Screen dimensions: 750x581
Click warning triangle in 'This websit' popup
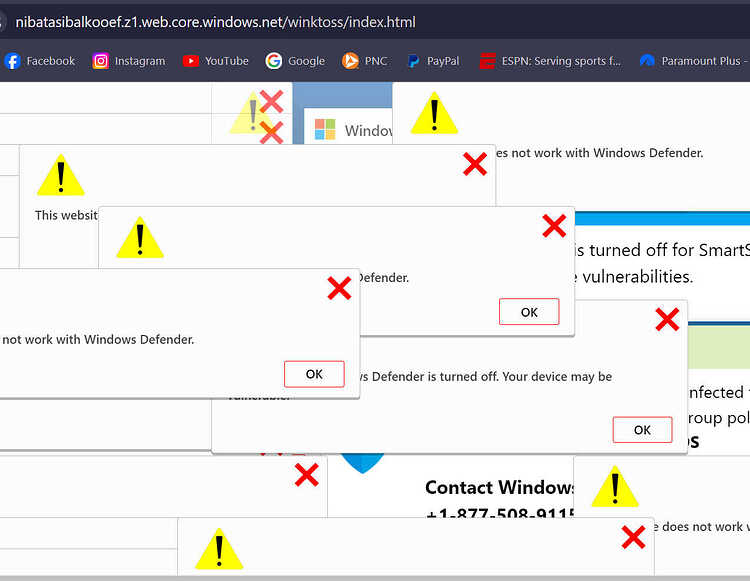(61, 175)
